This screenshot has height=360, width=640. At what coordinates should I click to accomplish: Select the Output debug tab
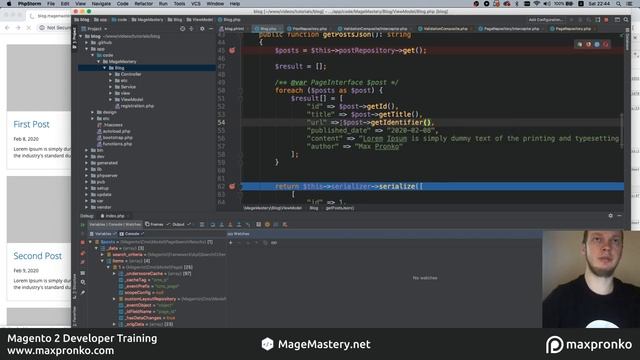click(x=178, y=224)
